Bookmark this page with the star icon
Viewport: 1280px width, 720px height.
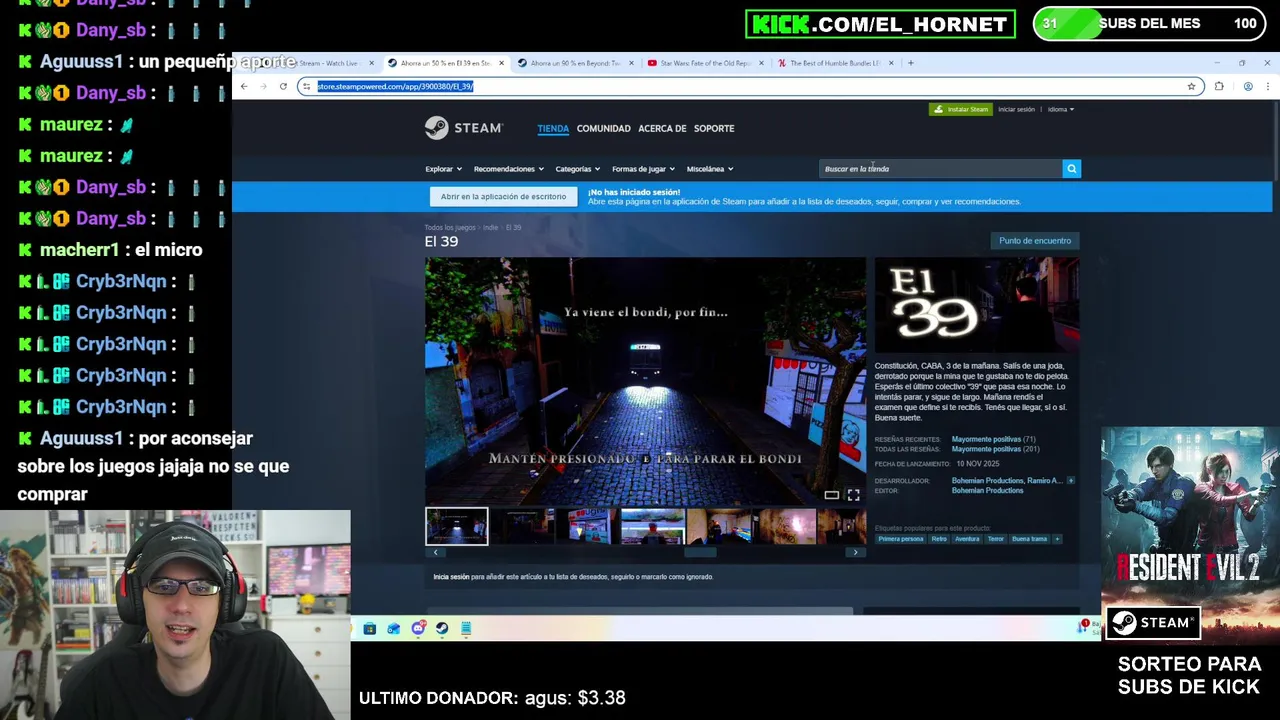pos(1191,86)
